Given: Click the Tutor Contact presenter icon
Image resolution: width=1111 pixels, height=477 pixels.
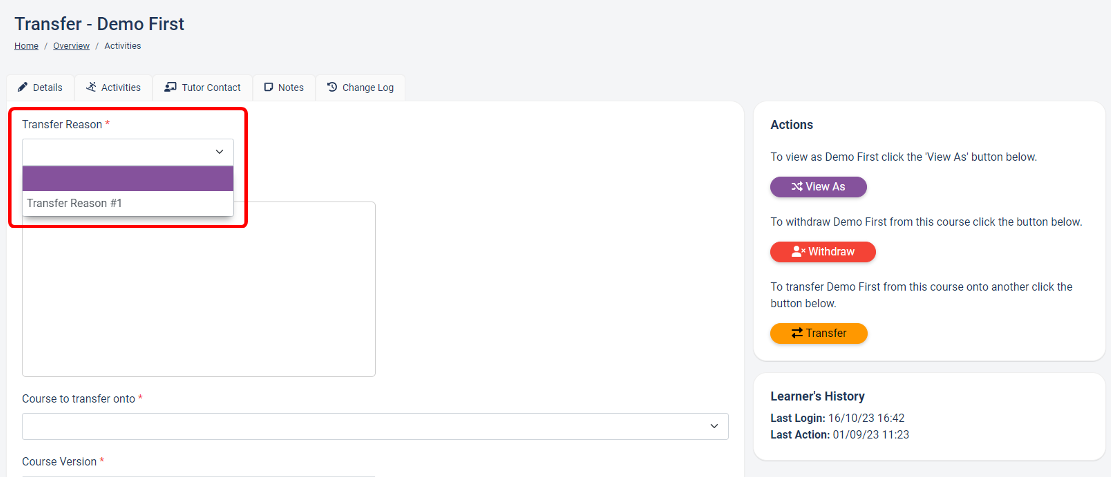Looking at the screenshot, I should pyautogui.click(x=170, y=88).
